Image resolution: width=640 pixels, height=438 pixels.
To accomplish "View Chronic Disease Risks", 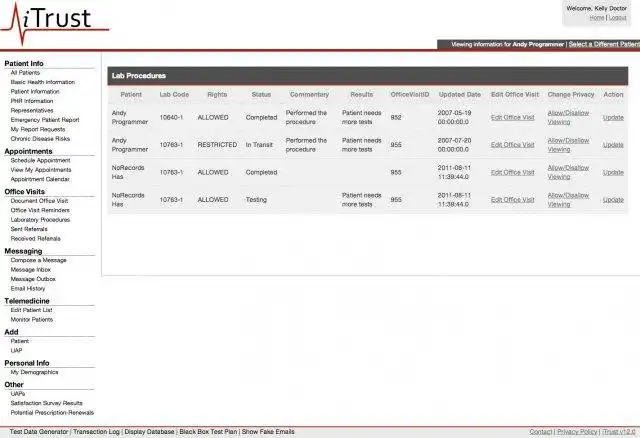I will click(x=40, y=138).
